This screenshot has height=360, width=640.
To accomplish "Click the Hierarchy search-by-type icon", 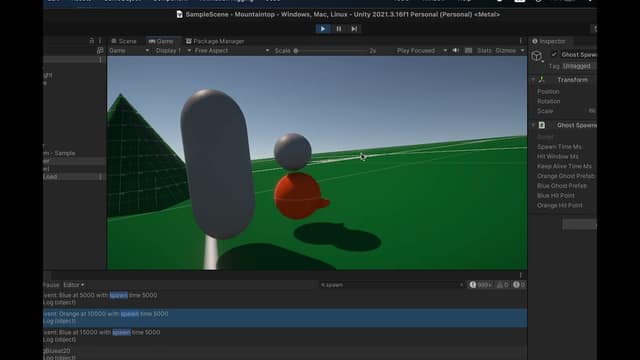I will point(100,51).
